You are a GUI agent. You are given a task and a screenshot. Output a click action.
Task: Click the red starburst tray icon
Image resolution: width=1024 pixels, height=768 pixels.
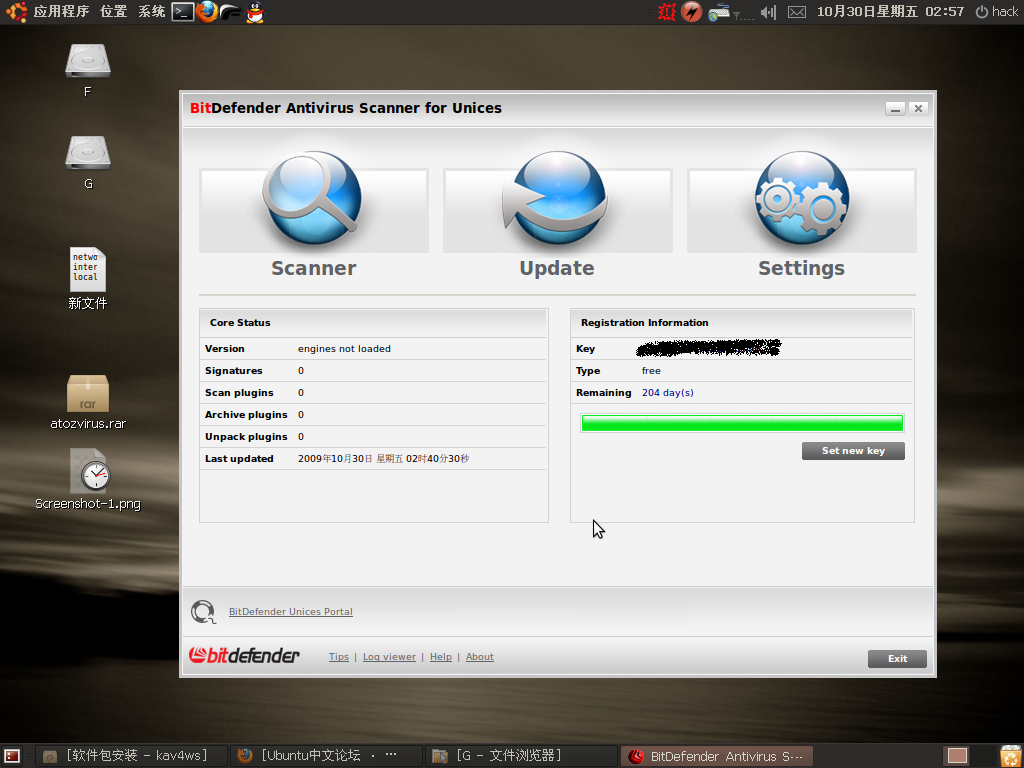[667, 12]
